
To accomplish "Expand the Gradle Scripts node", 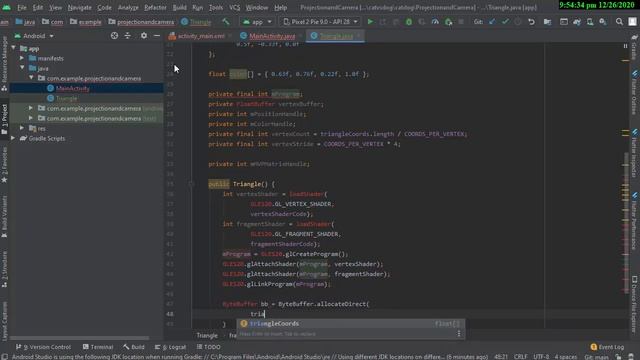I will pos(13,138).
